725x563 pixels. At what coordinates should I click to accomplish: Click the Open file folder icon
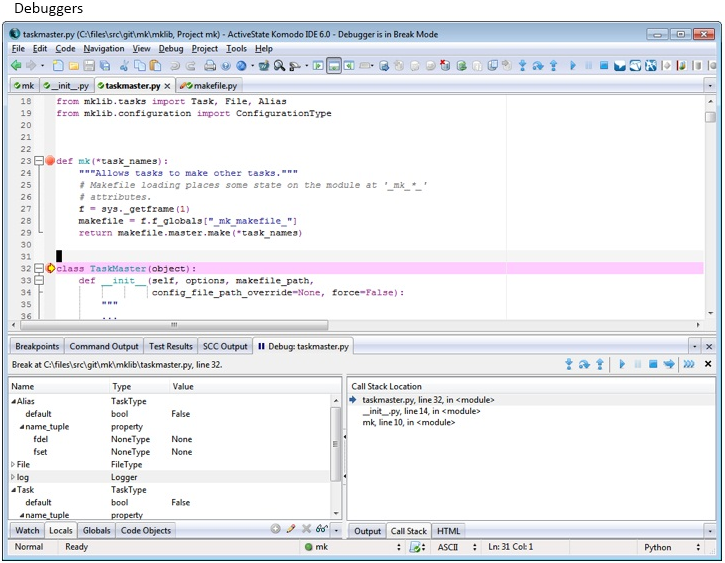tap(74, 66)
